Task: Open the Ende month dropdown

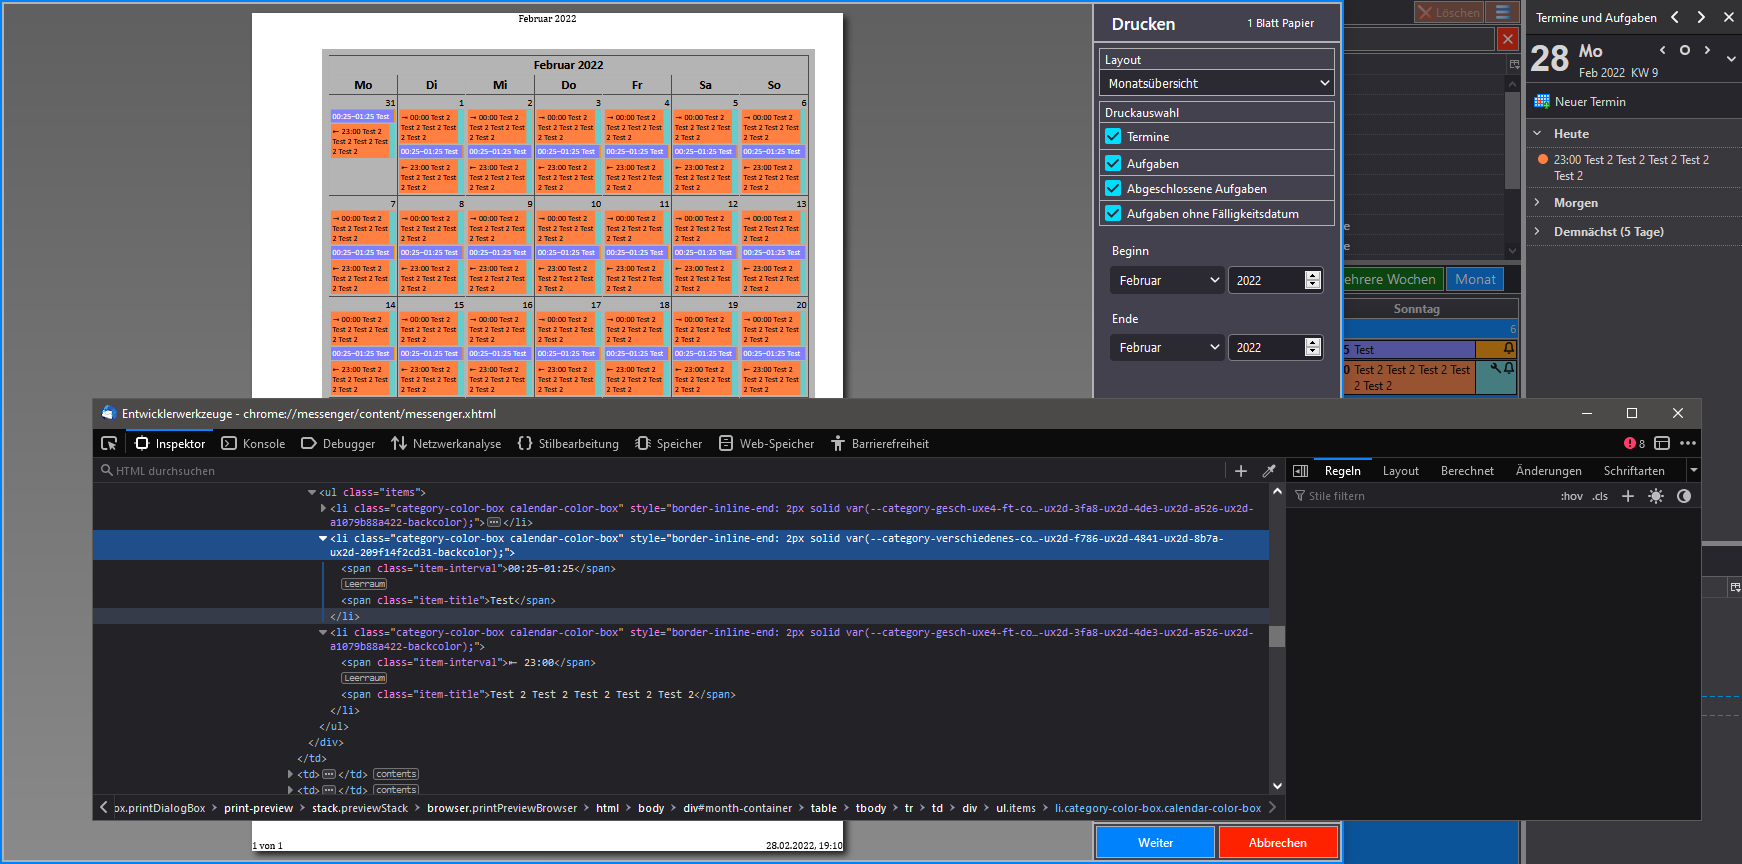Action: pyautogui.click(x=1167, y=347)
